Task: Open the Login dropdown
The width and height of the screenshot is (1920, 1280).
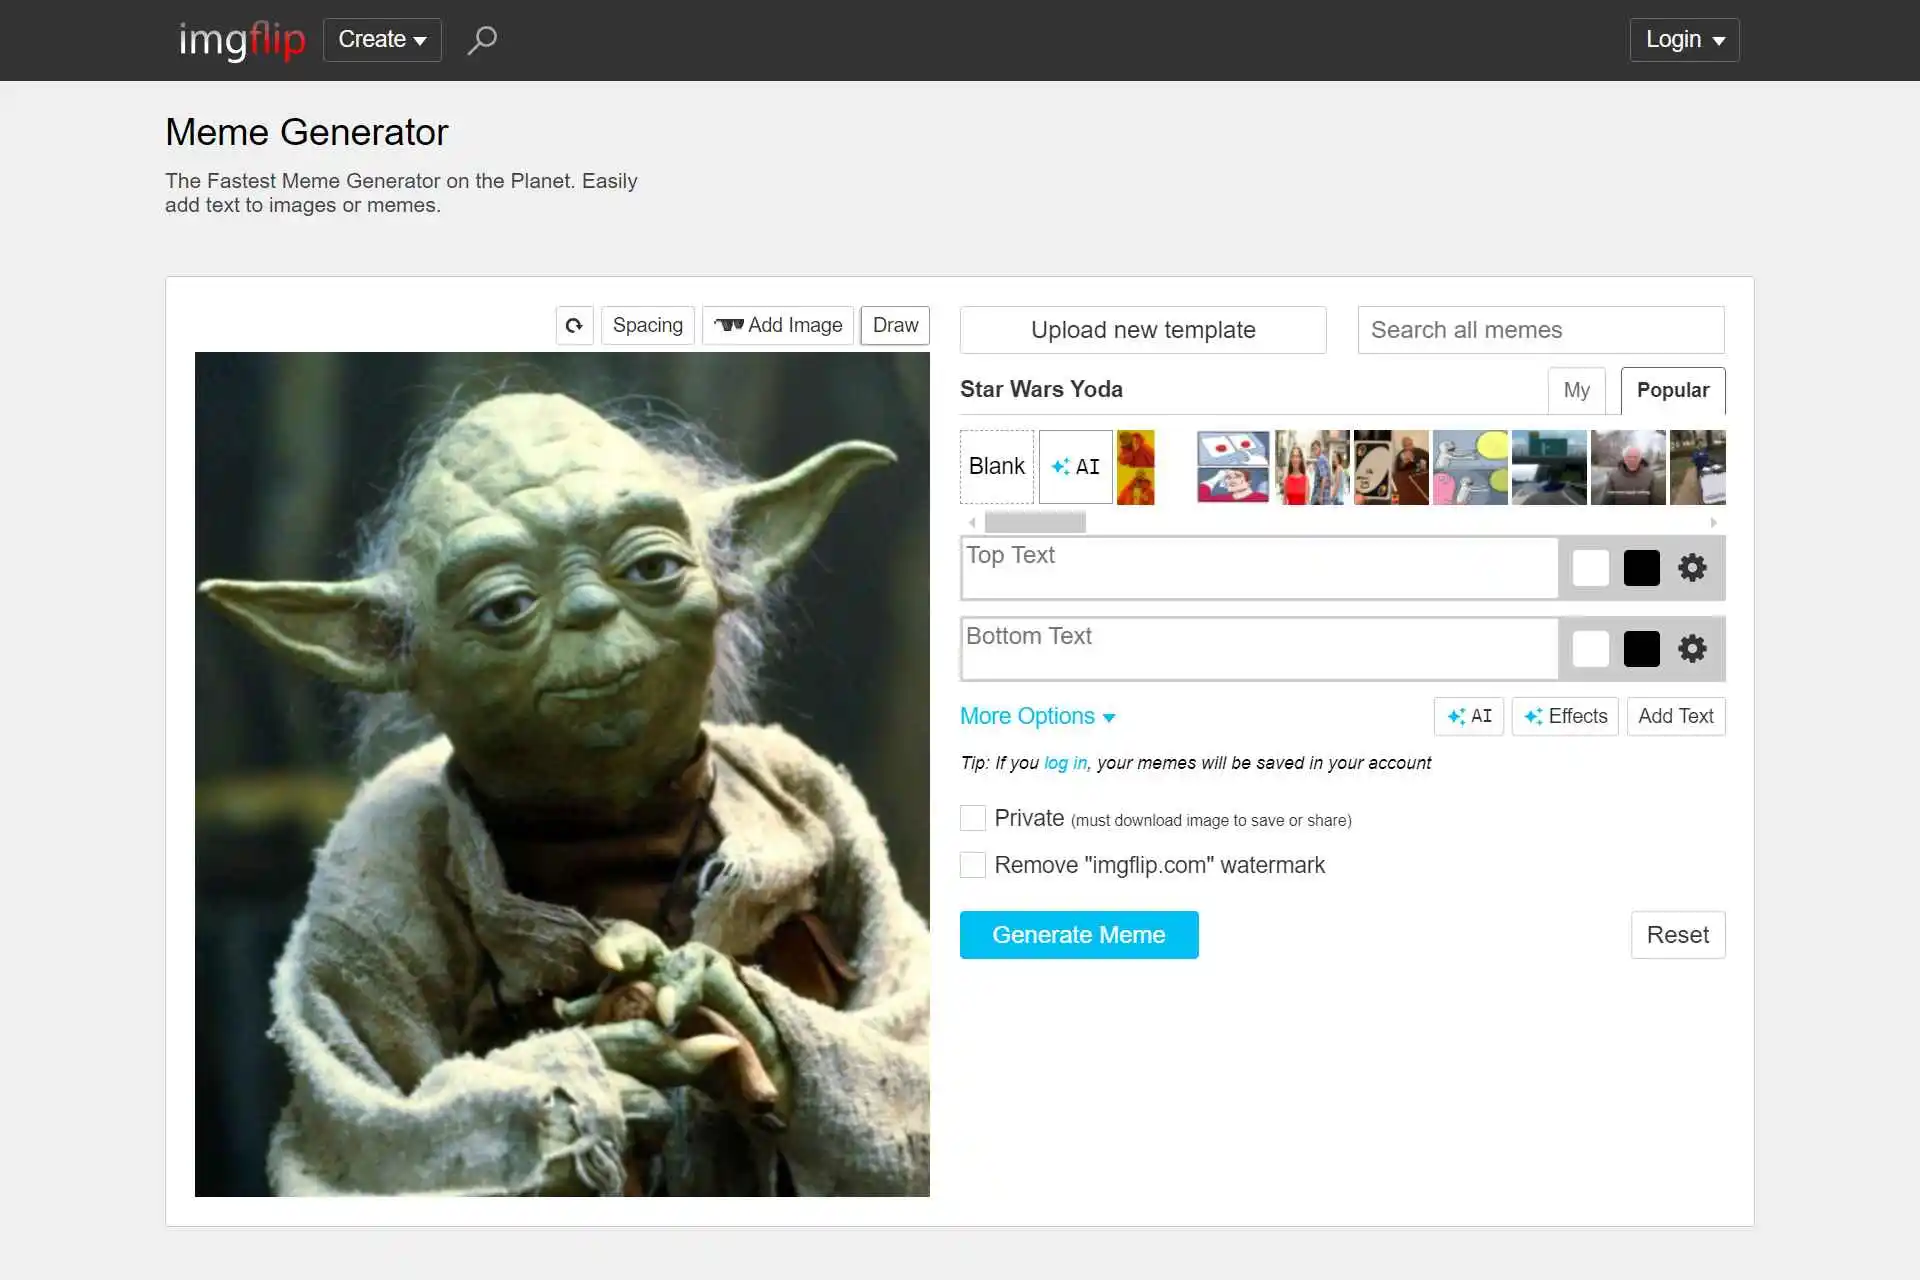Action: point(1683,40)
